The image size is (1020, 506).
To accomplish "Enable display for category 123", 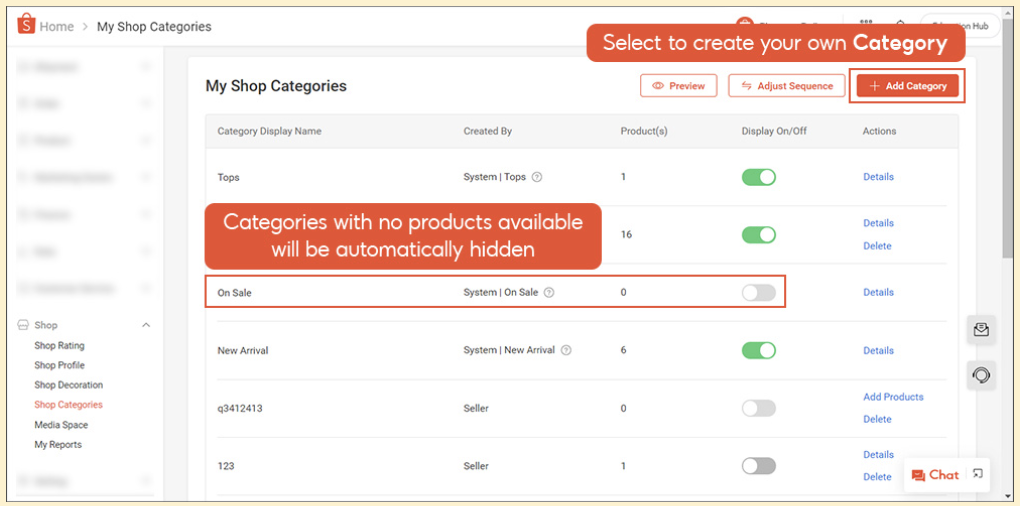I will tap(758, 466).
